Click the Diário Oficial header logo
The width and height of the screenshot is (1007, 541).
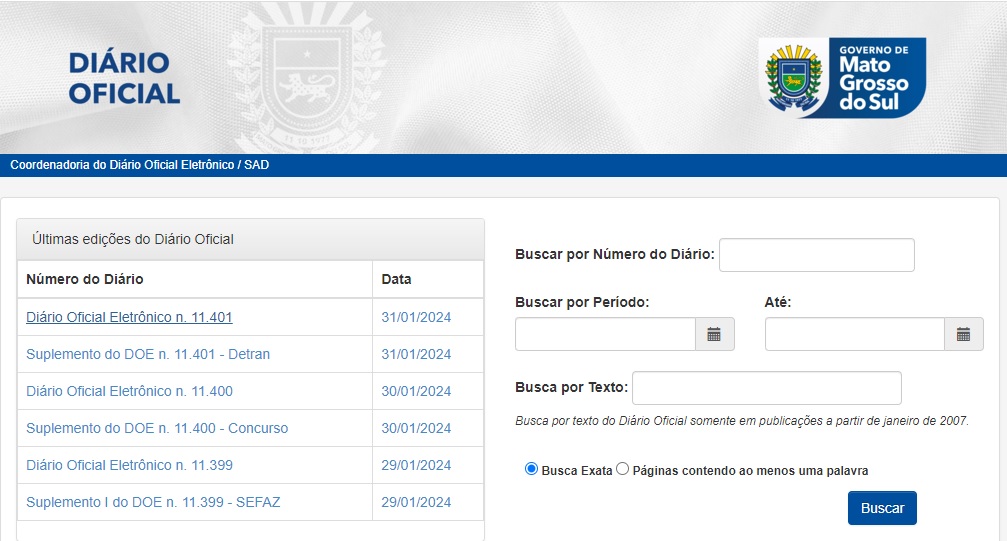(x=124, y=78)
